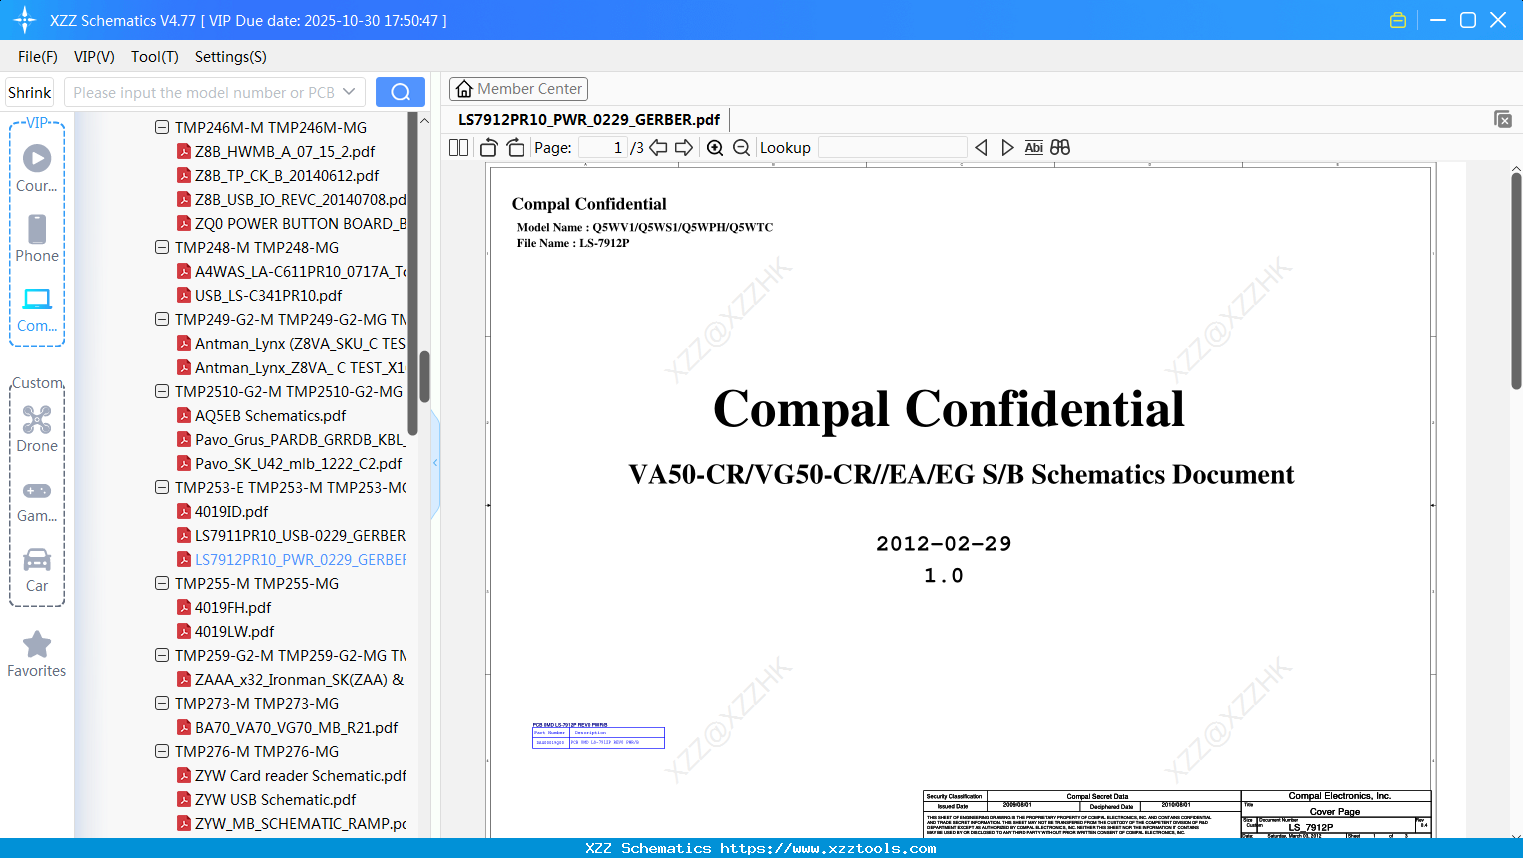Go to the previous PDF page
Screen dimensions: 1523x858
pos(658,148)
